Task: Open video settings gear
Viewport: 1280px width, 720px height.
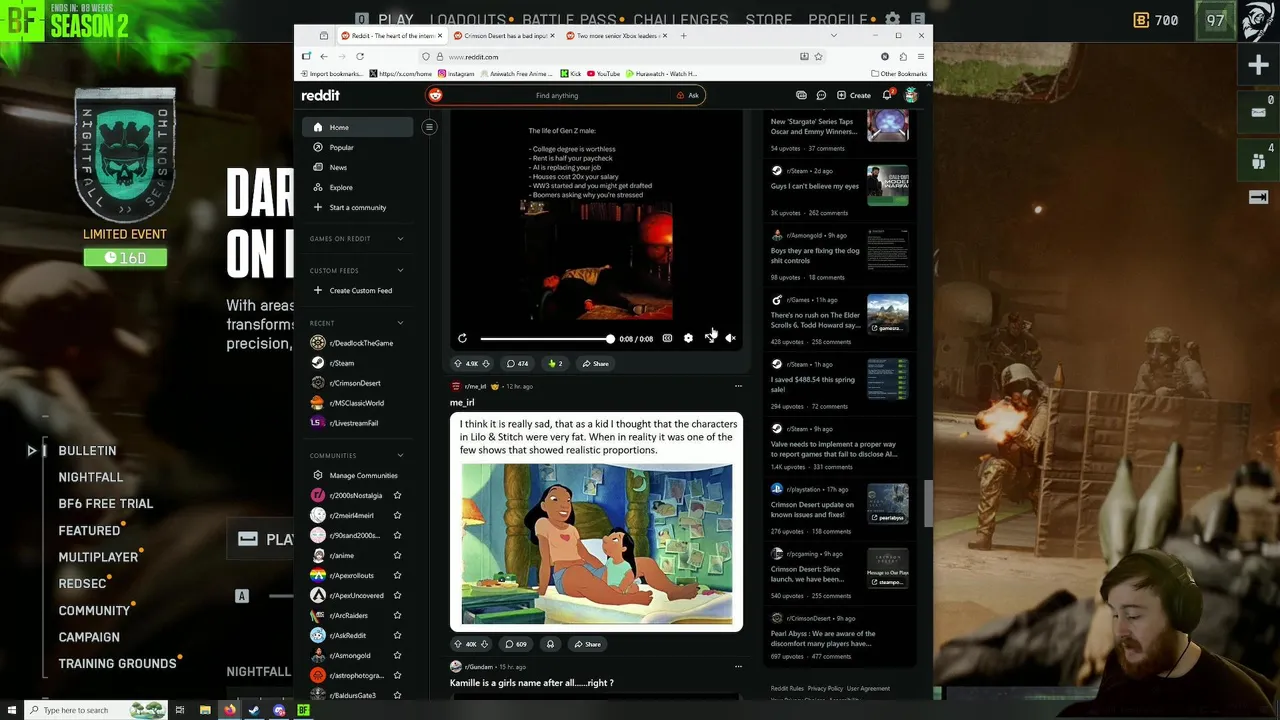Action: (x=688, y=339)
